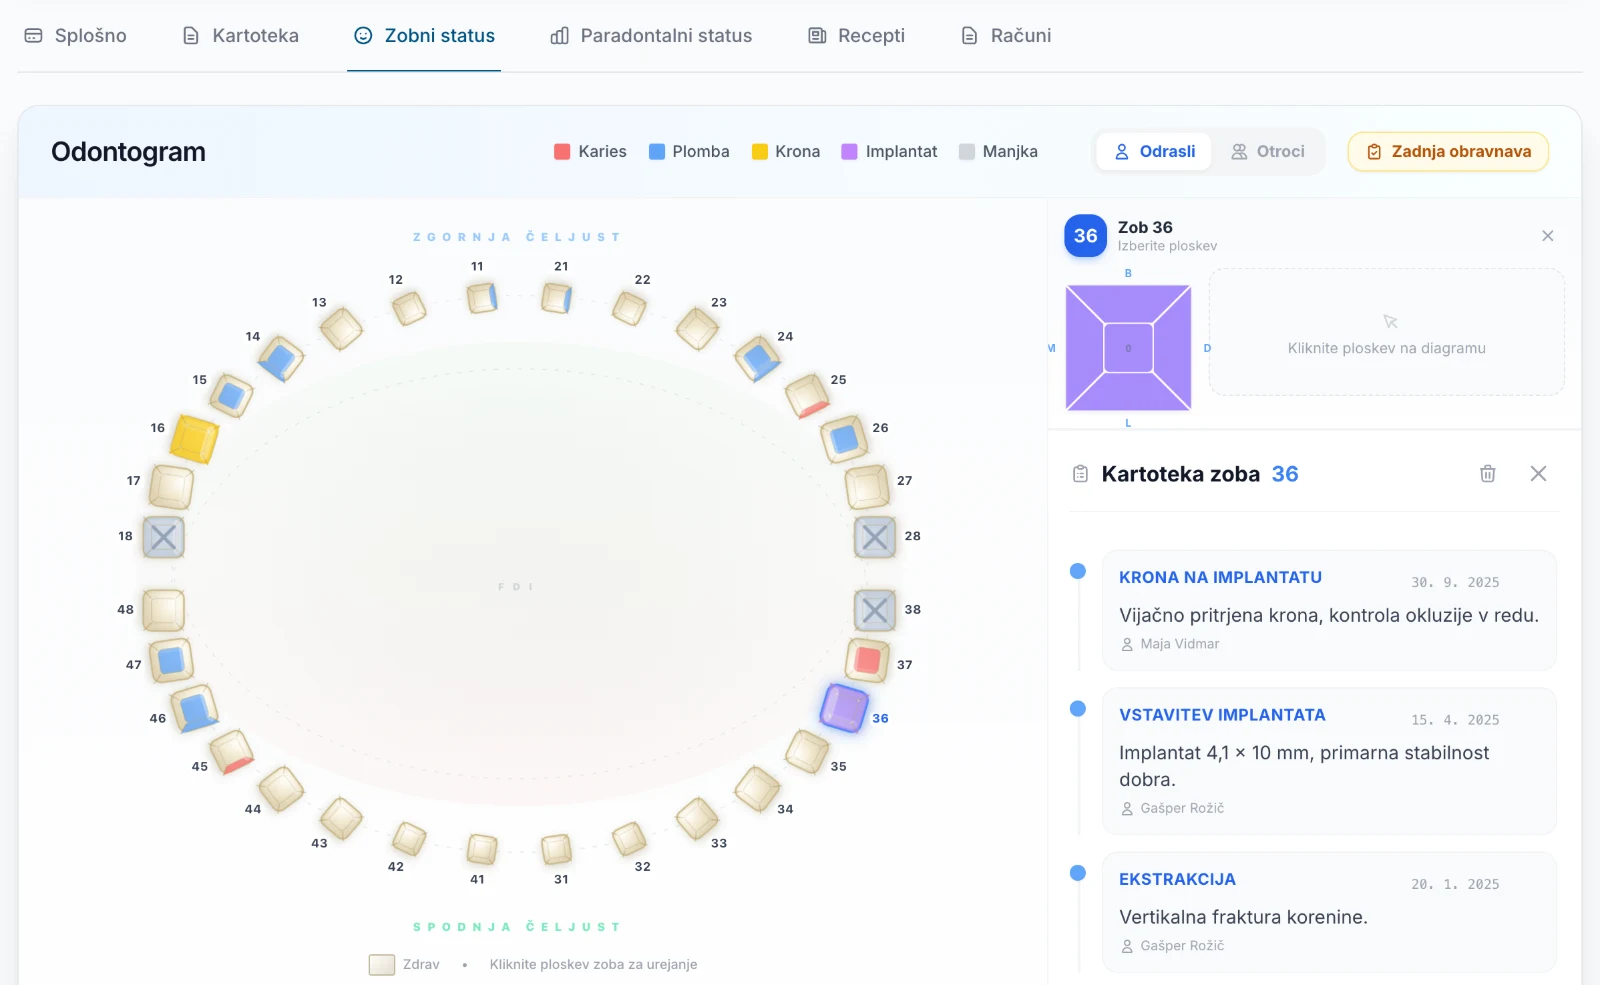
Task: Click the Manjka legend entry
Action: tap(998, 152)
